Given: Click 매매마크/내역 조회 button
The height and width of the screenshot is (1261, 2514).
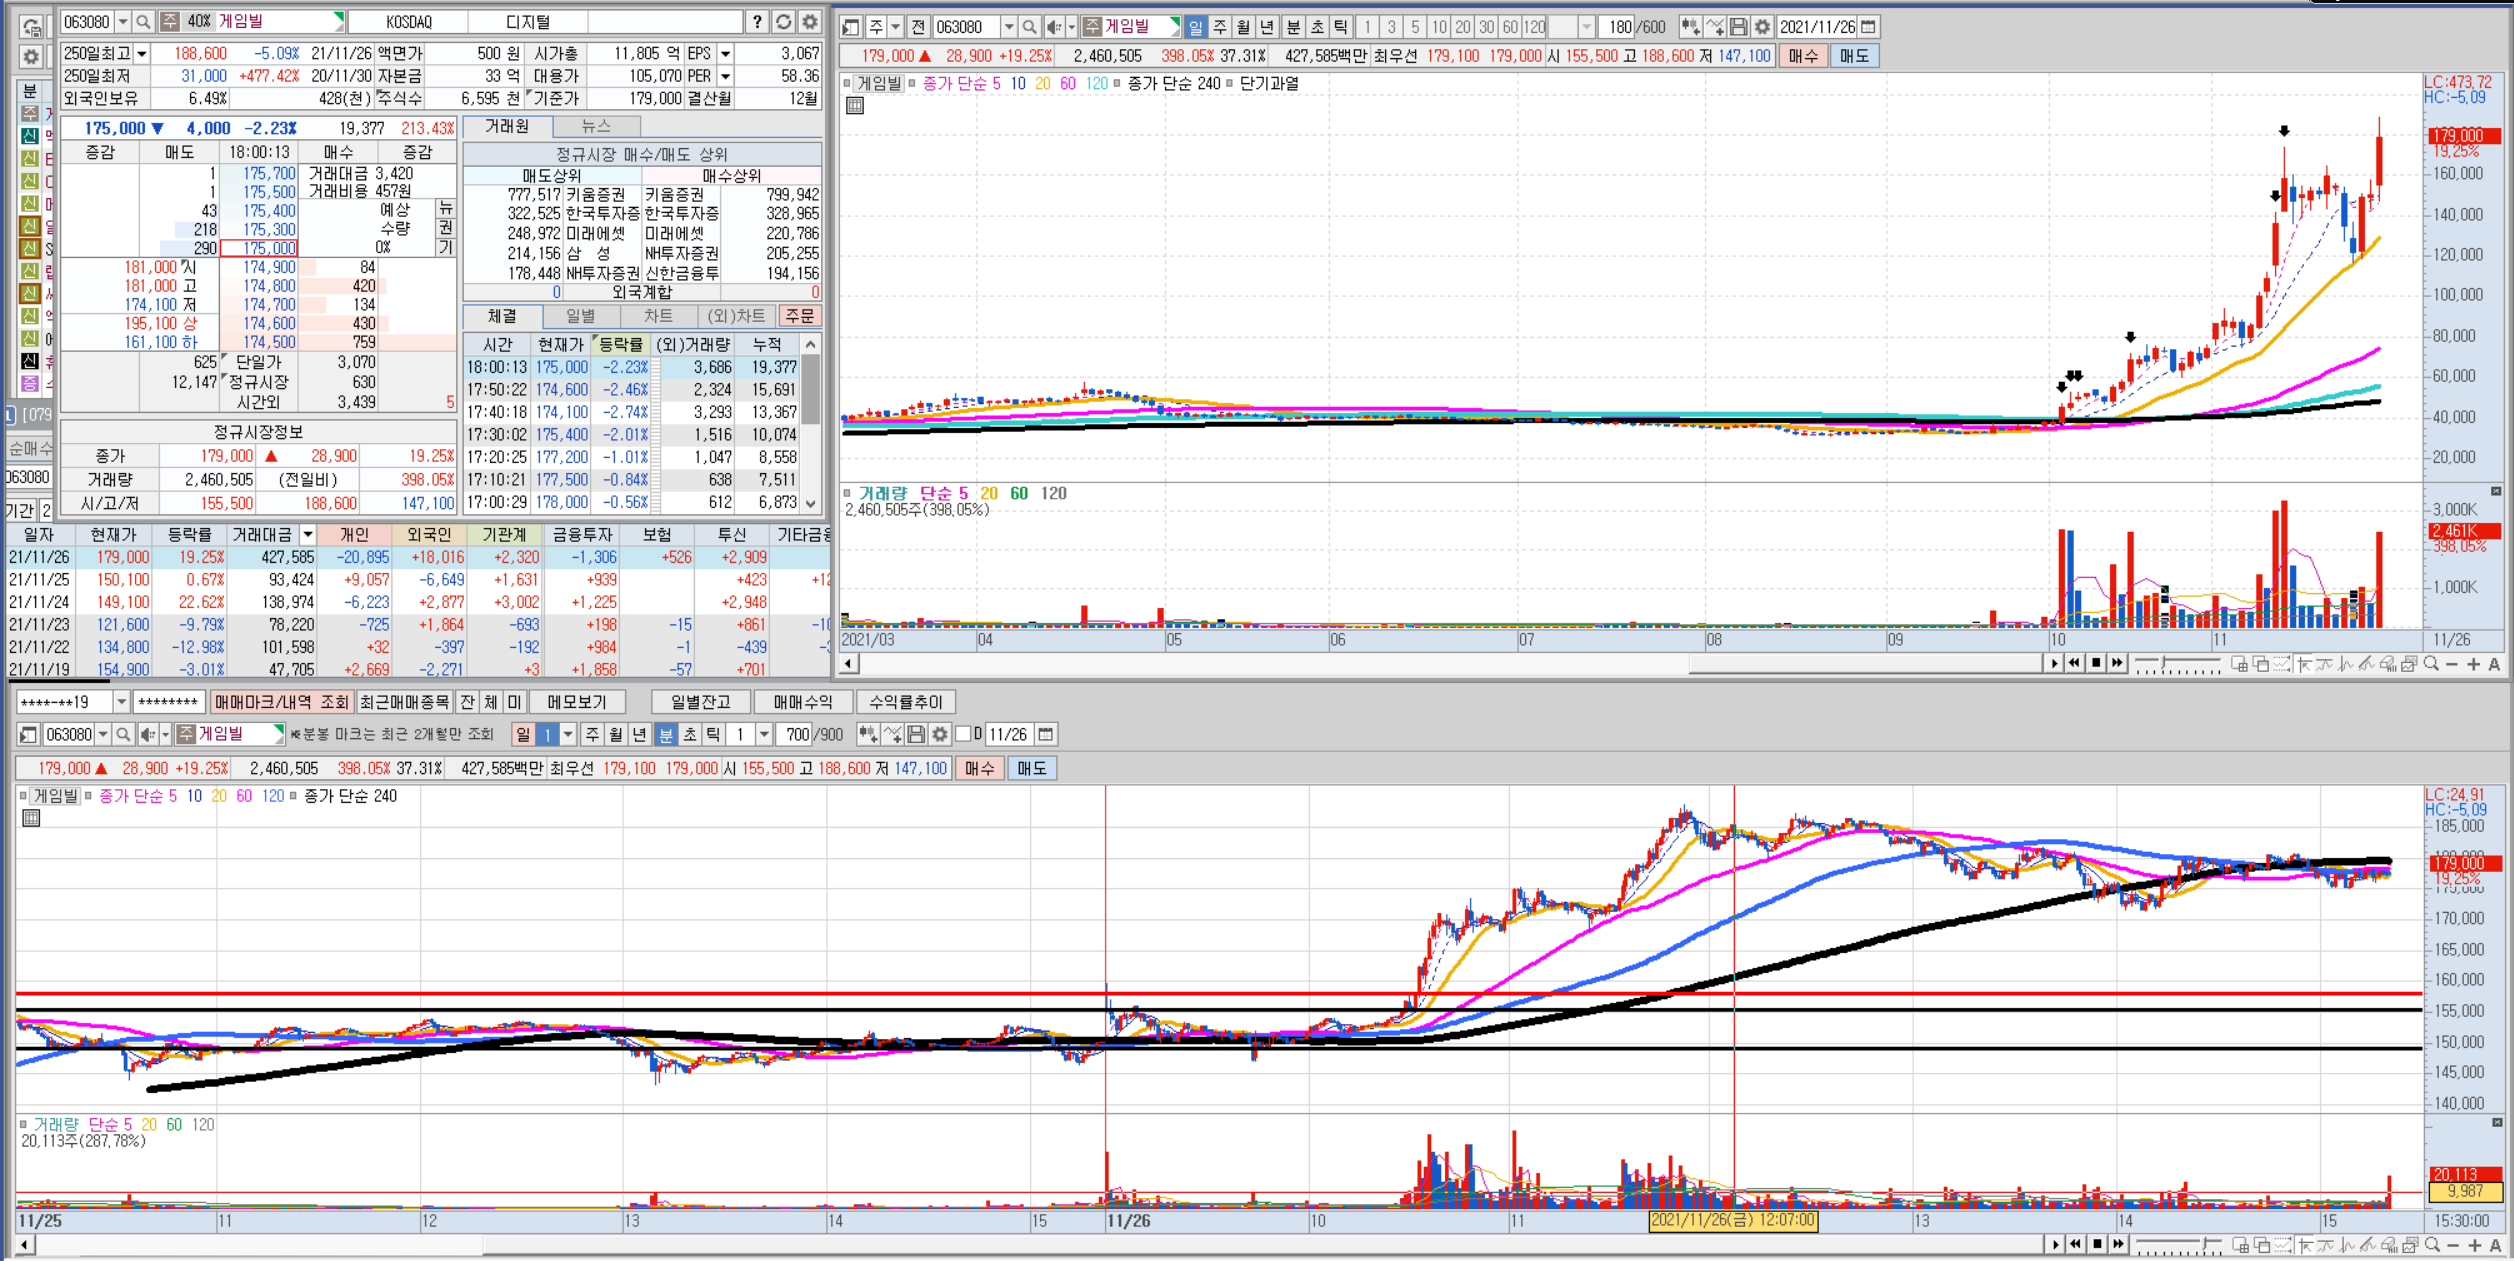Looking at the screenshot, I should (282, 702).
